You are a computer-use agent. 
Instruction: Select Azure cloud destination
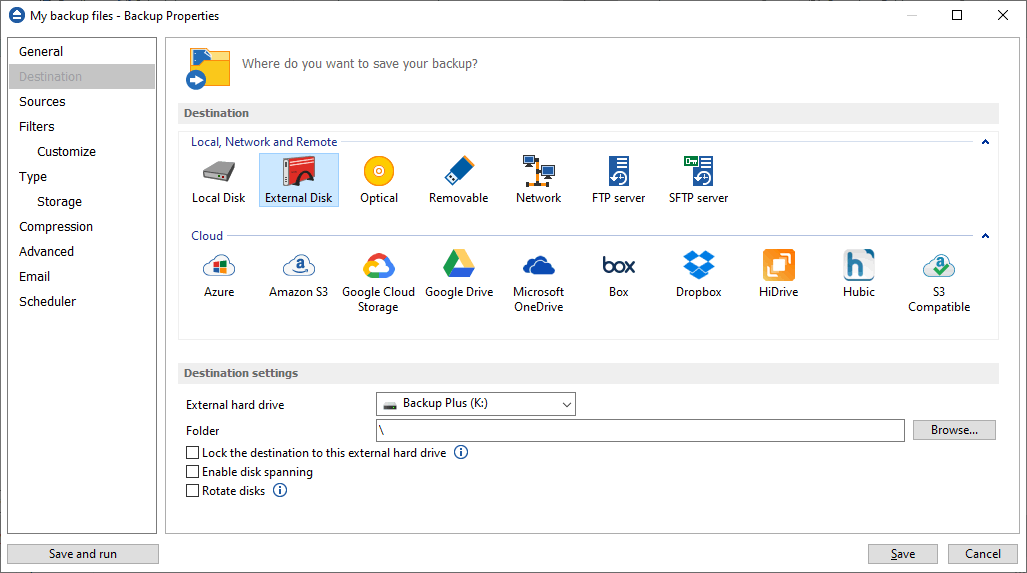(x=219, y=274)
